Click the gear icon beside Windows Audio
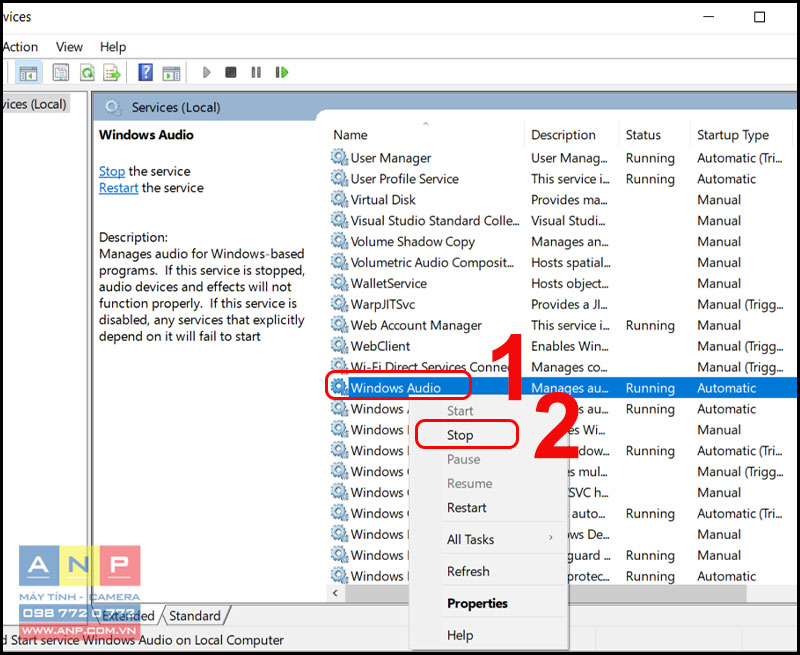The width and height of the screenshot is (800, 655). tap(339, 387)
